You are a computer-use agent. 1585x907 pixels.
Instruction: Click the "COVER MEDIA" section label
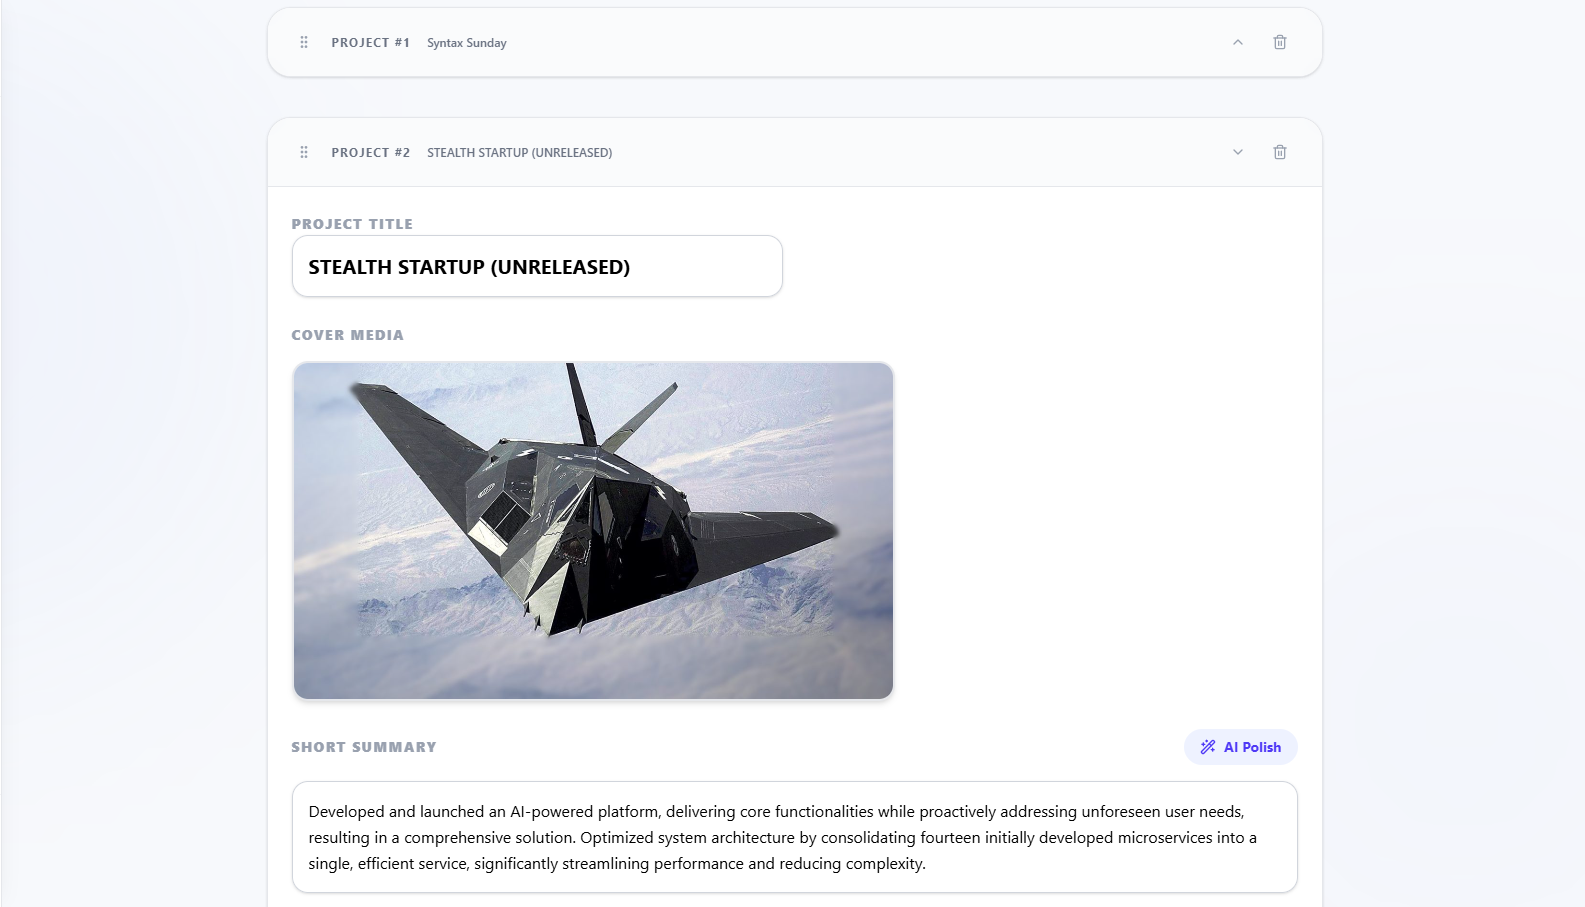[x=347, y=335]
